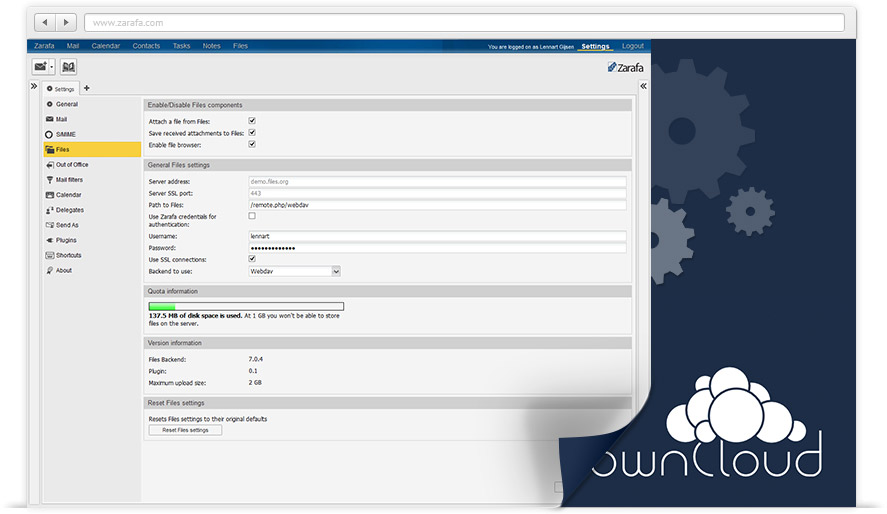Click the Quota information section header

point(387,291)
